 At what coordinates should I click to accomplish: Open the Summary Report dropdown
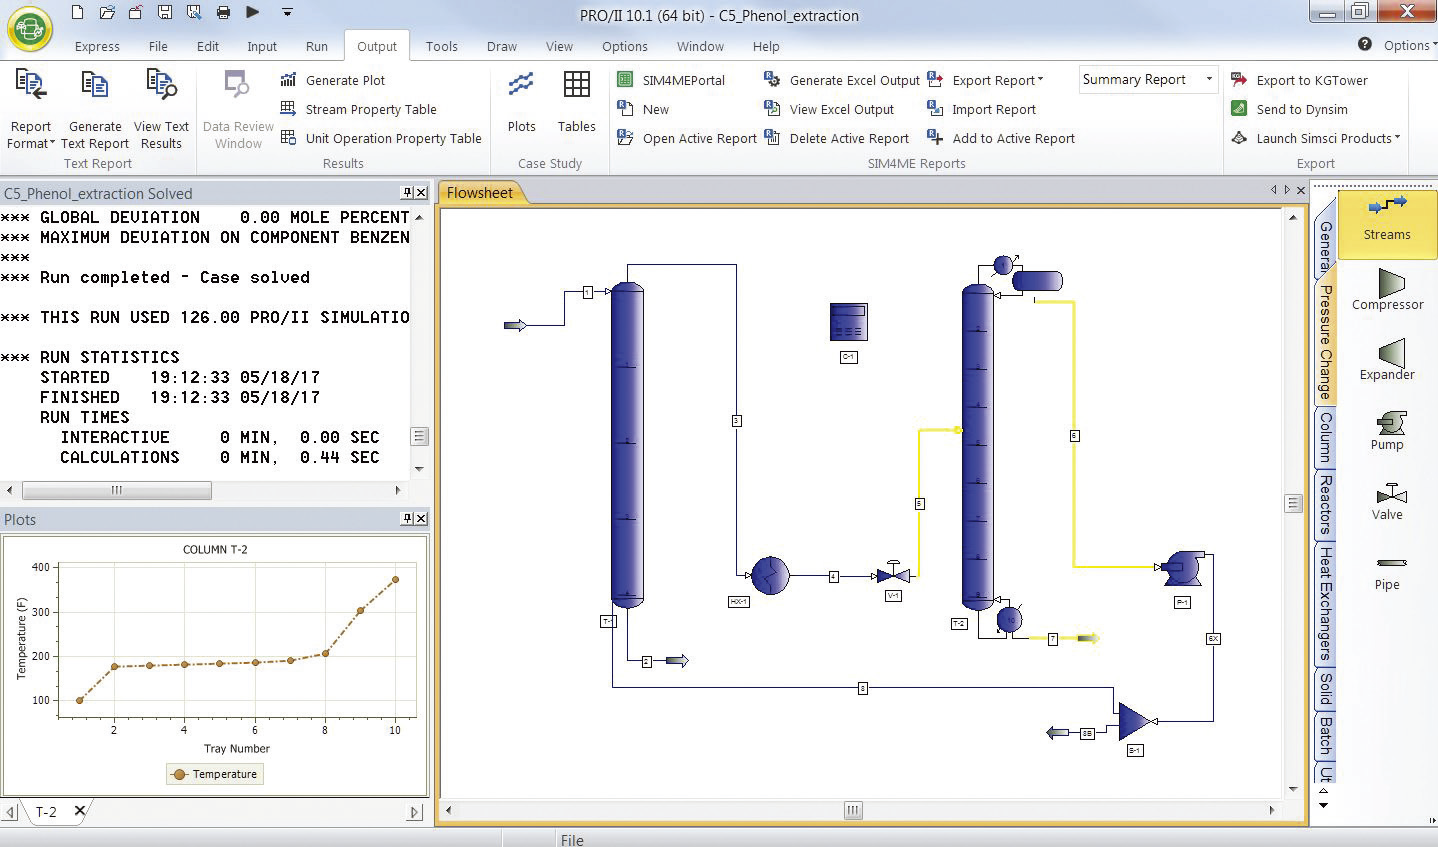pyautogui.click(x=1208, y=80)
